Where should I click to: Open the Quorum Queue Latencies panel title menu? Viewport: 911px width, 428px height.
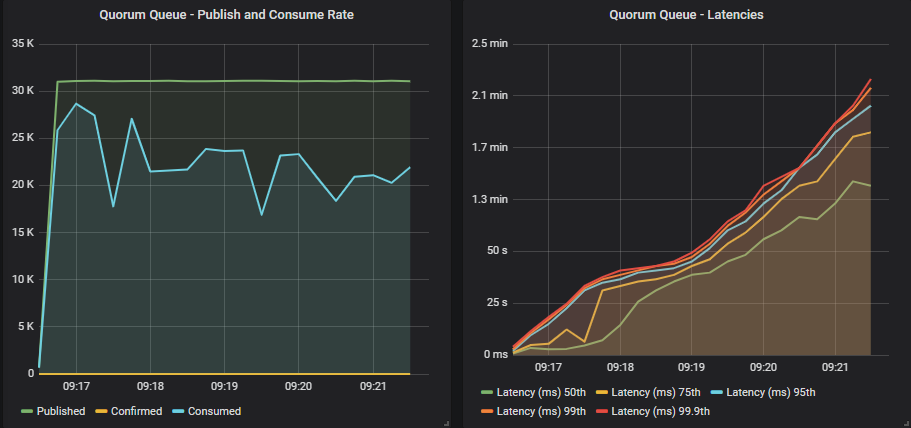tap(681, 15)
